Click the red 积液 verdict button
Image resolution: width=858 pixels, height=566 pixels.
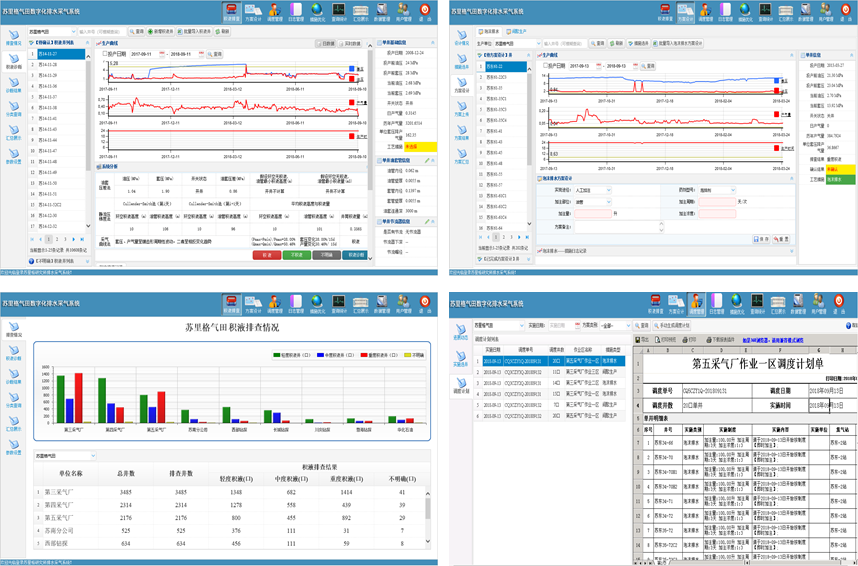coord(267,255)
